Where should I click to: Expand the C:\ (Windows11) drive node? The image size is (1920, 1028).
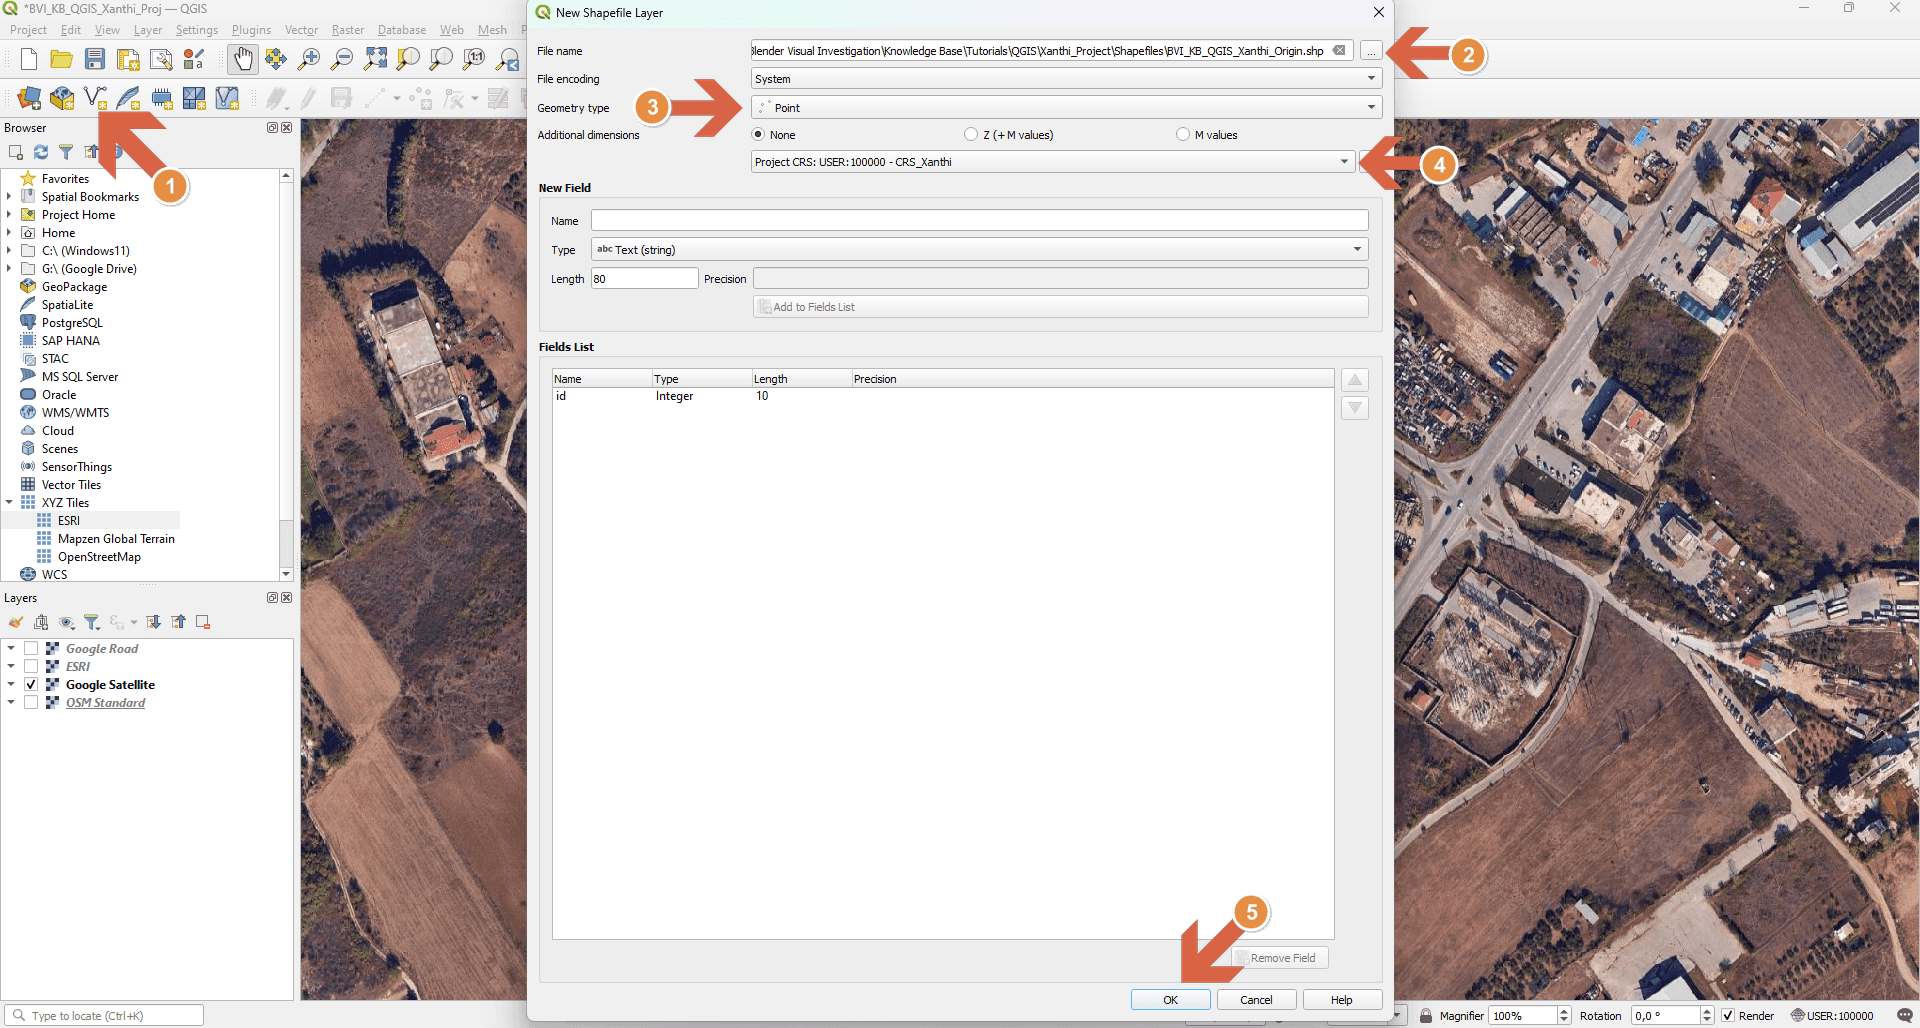[9, 251]
